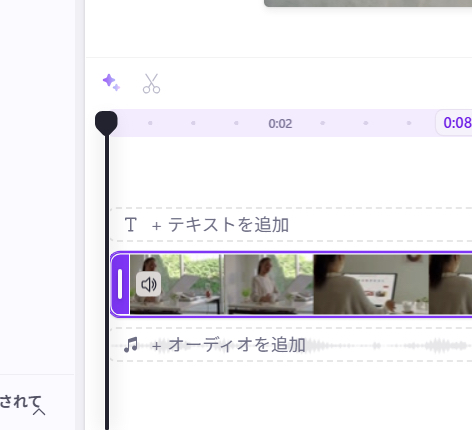This screenshot has width=472, height=430.
Task: Select the woman-at-laptop clip thumbnail
Action: (371, 284)
